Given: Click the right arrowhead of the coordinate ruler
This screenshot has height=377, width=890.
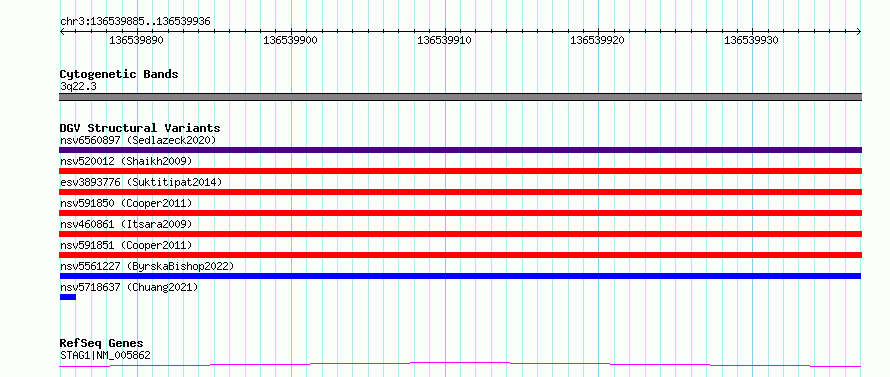Looking at the screenshot, I should click(x=859, y=32).
